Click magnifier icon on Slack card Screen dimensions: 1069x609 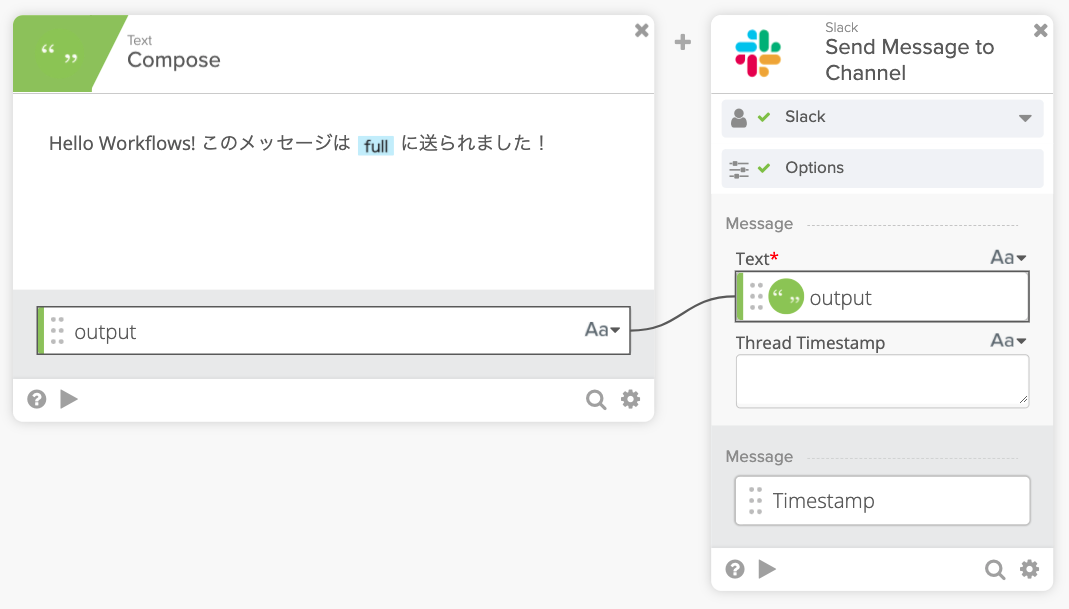click(995, 569)
